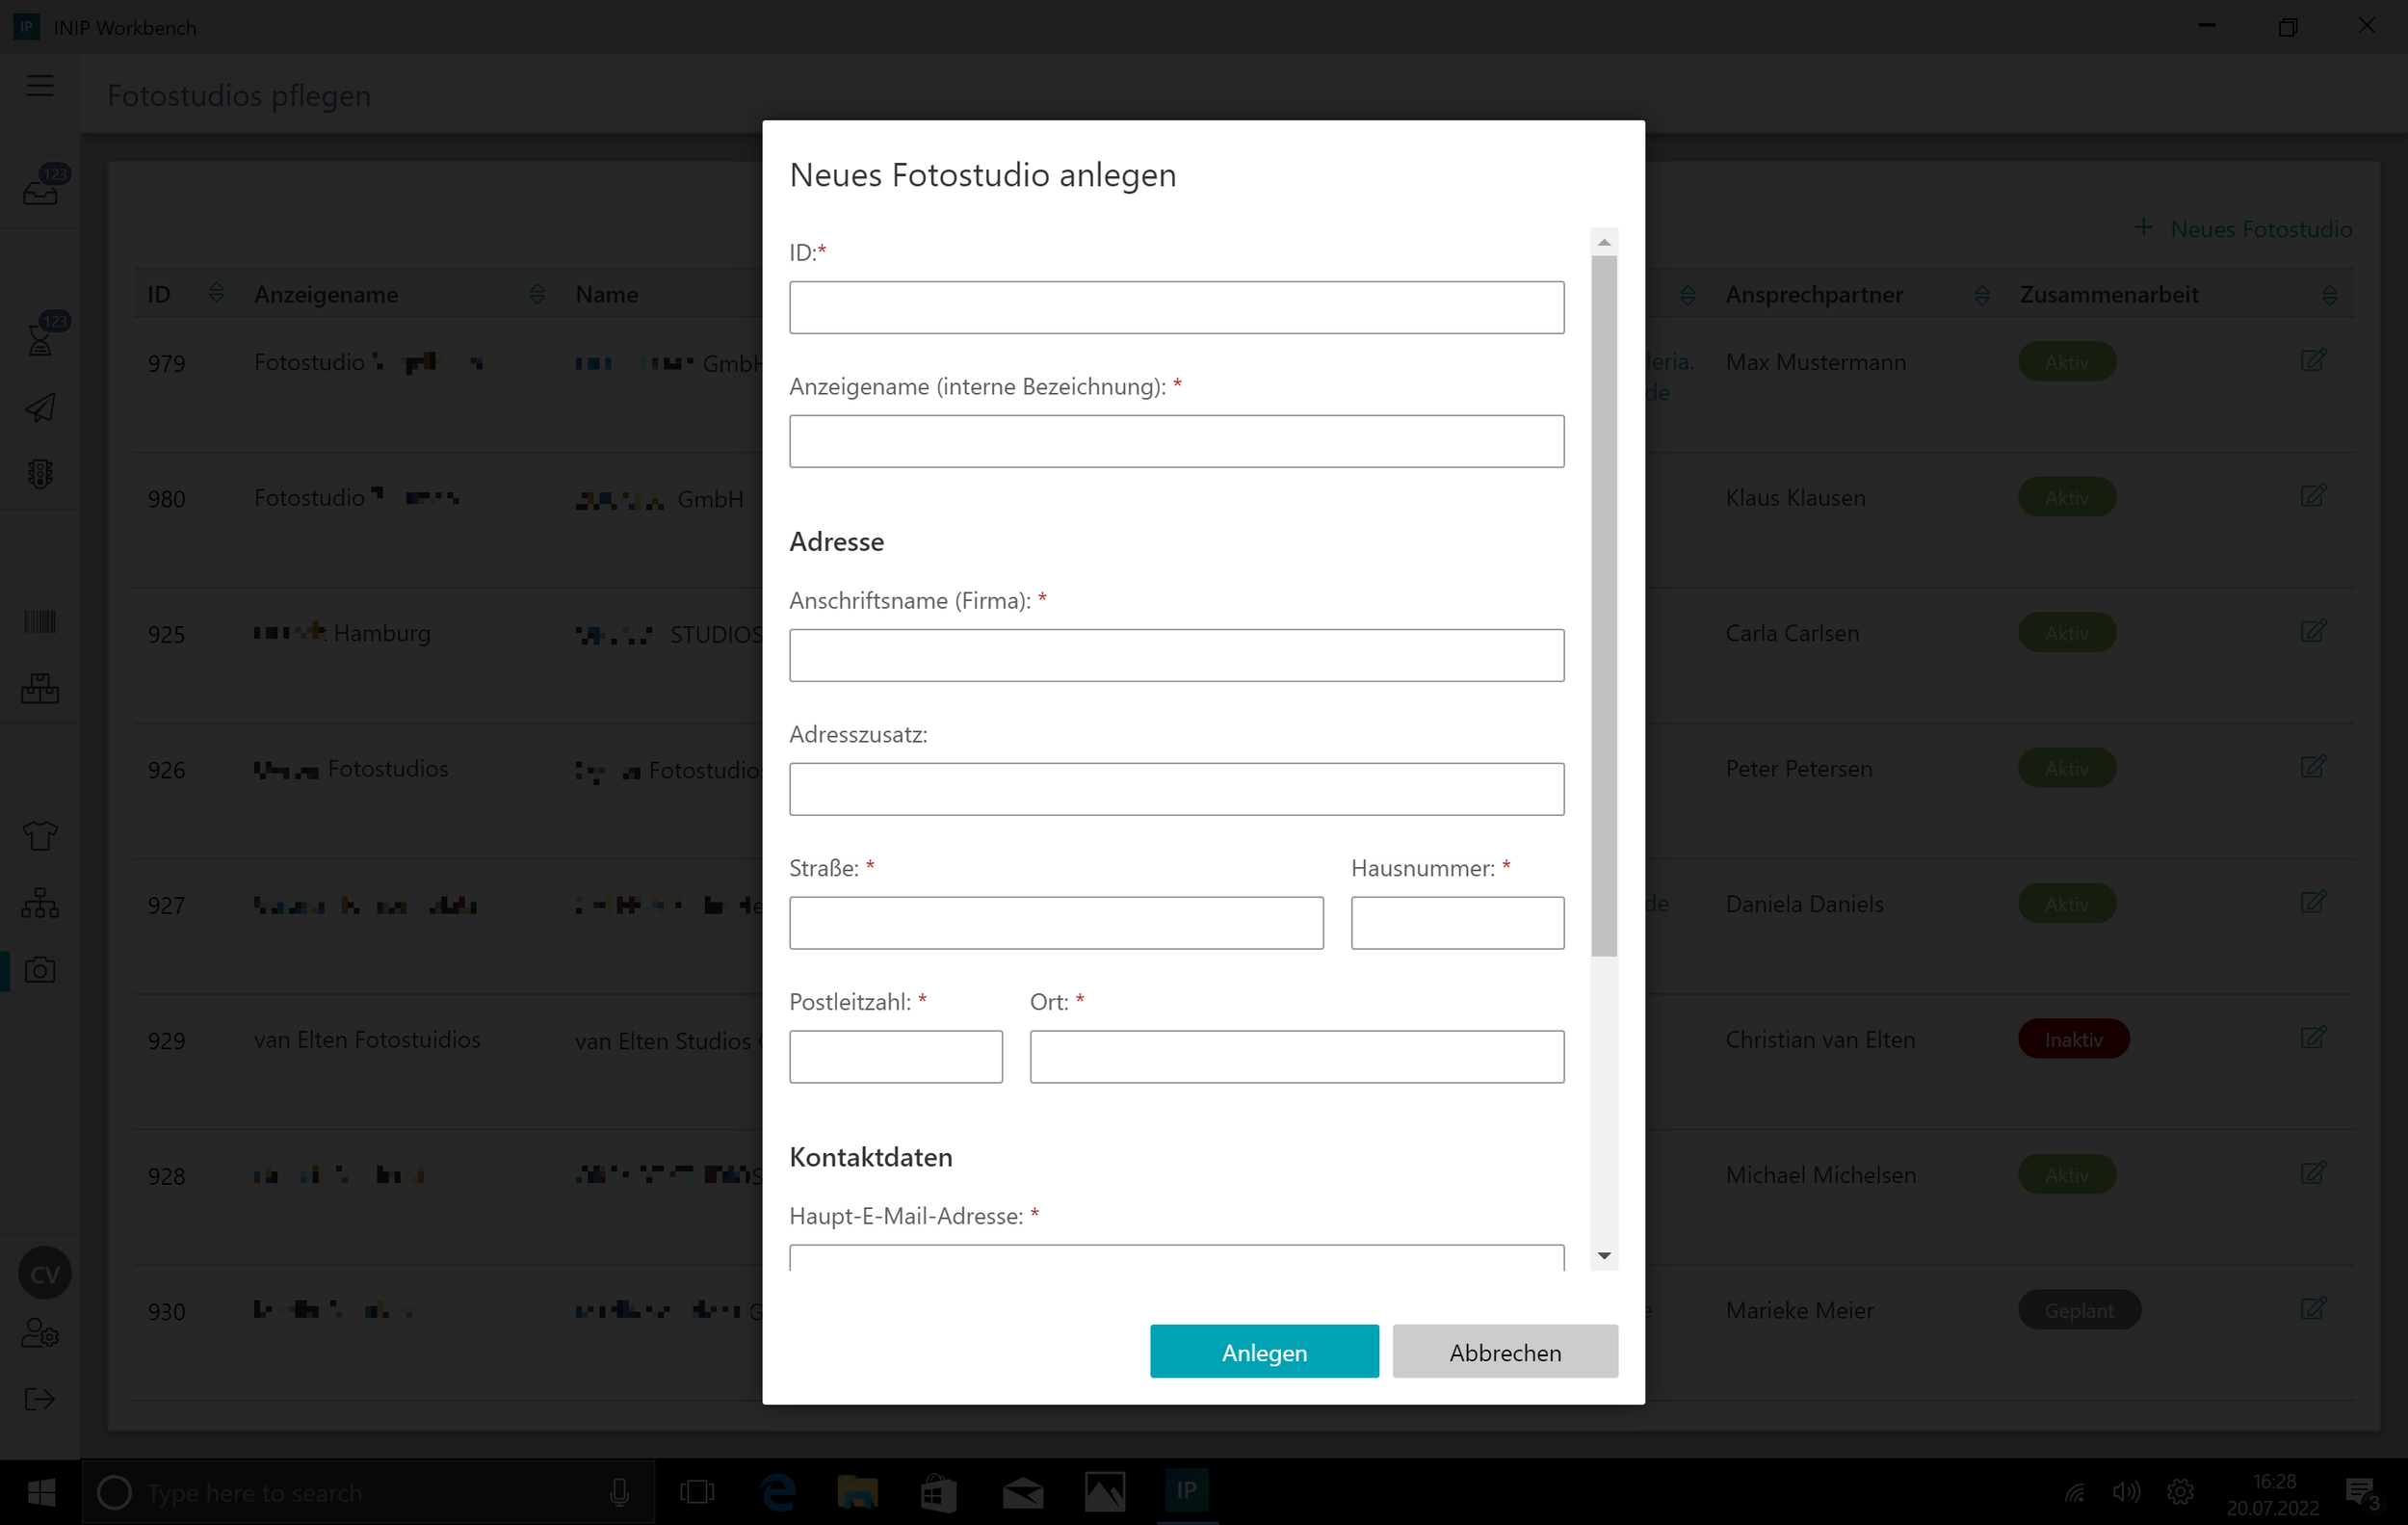
Task: Open the T-shirt icon in sidebar
Action: [40, 835]
